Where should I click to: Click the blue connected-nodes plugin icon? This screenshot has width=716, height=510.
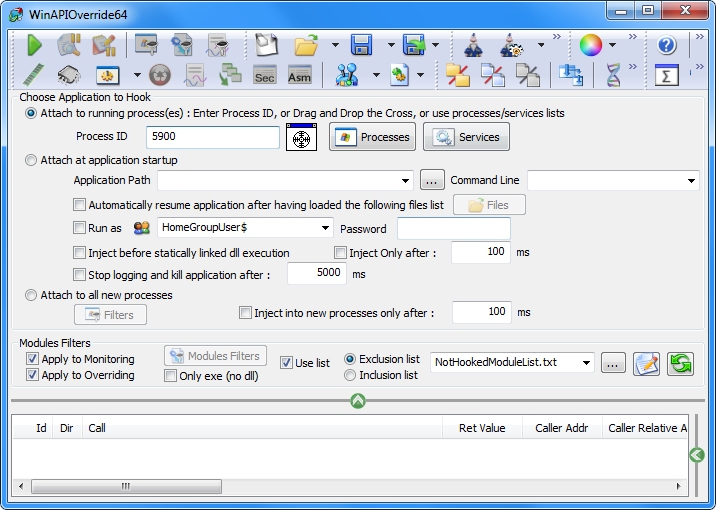click(347, 75)
